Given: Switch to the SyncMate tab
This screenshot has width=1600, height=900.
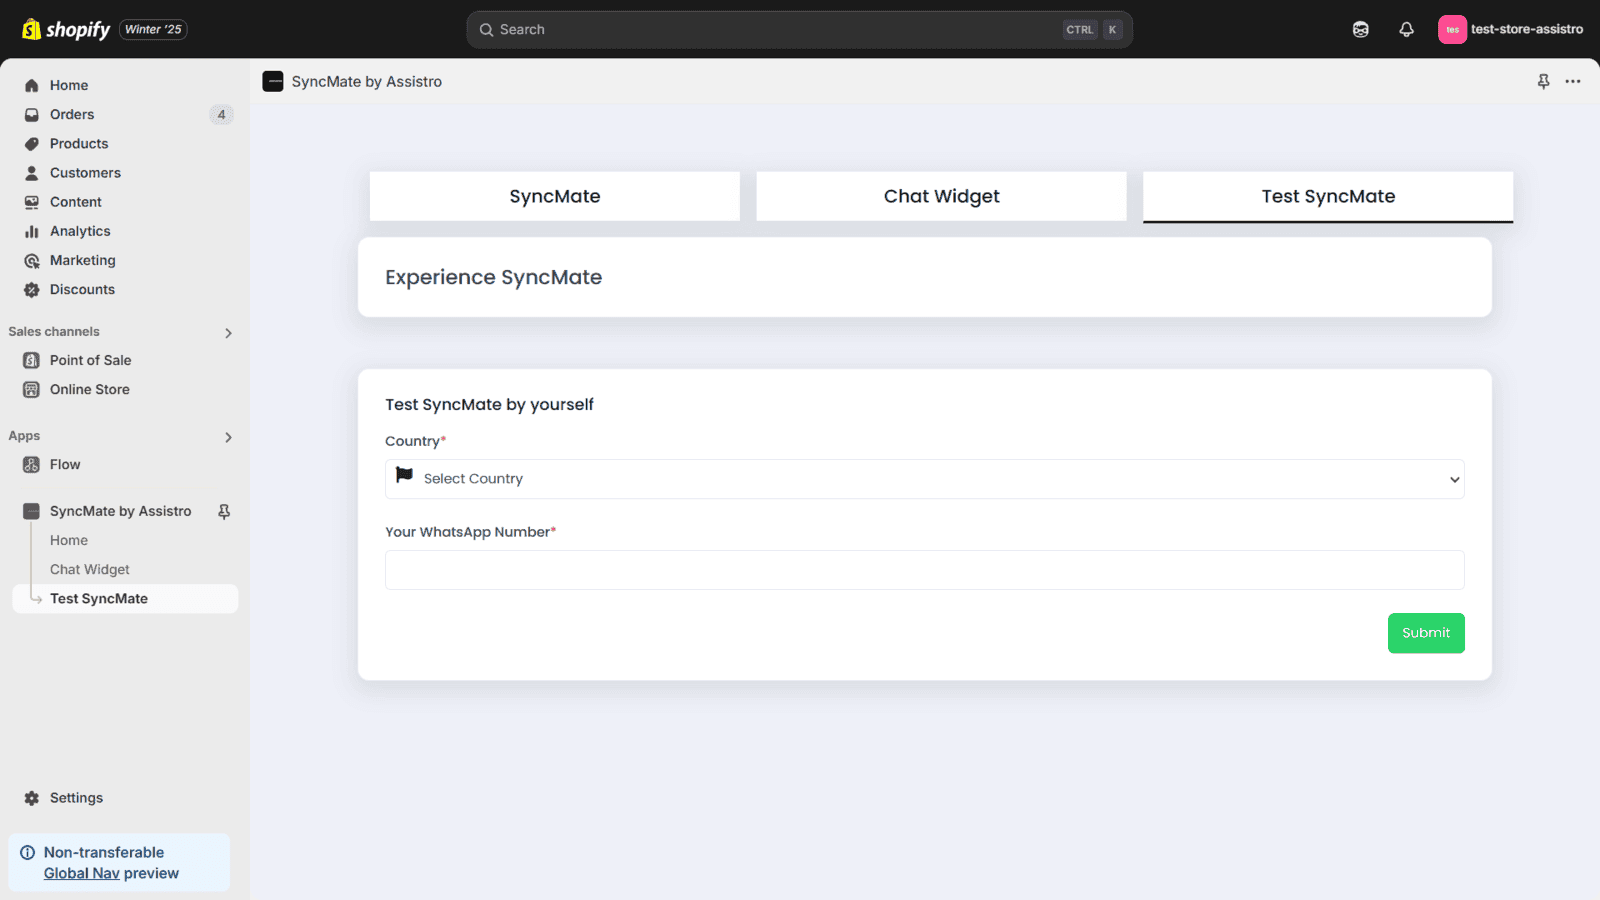Looking at the screenshot, I should tap(555, 196).
